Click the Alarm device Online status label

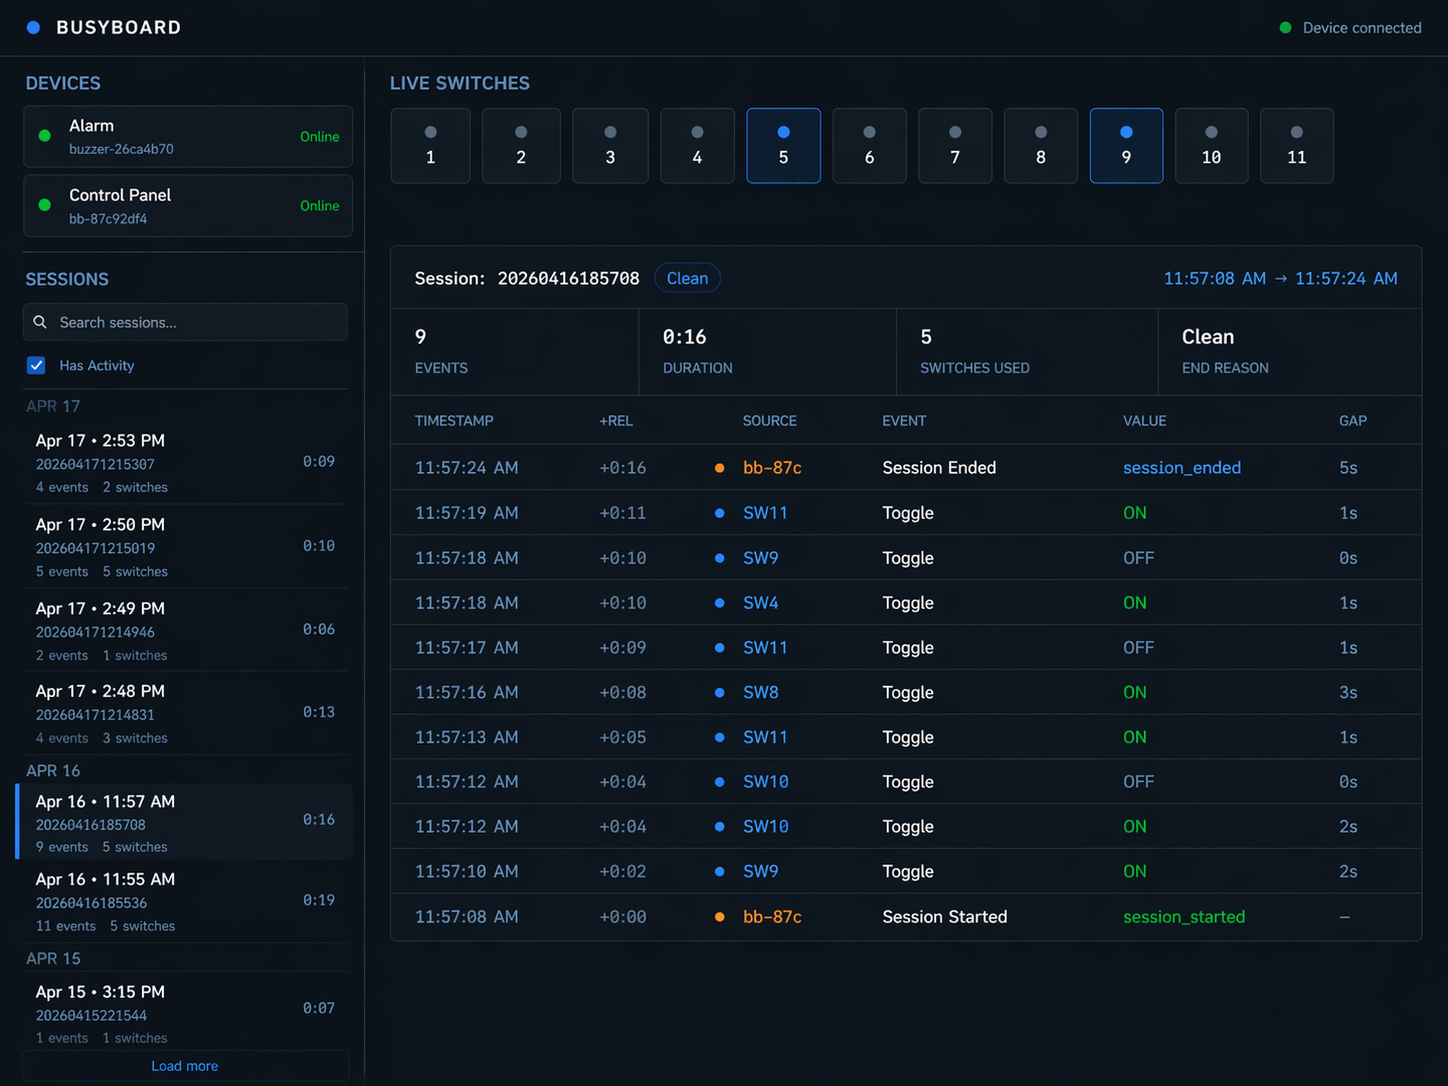[x=320, y=137]
